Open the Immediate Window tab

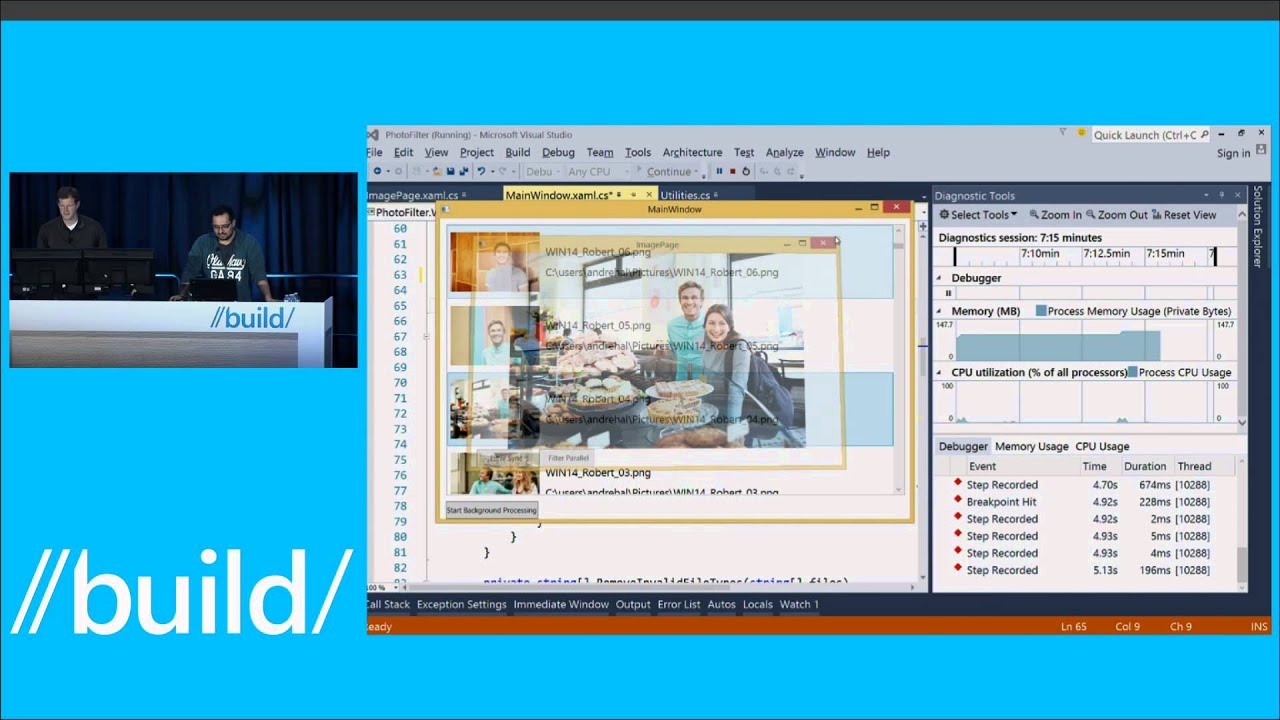561,604
